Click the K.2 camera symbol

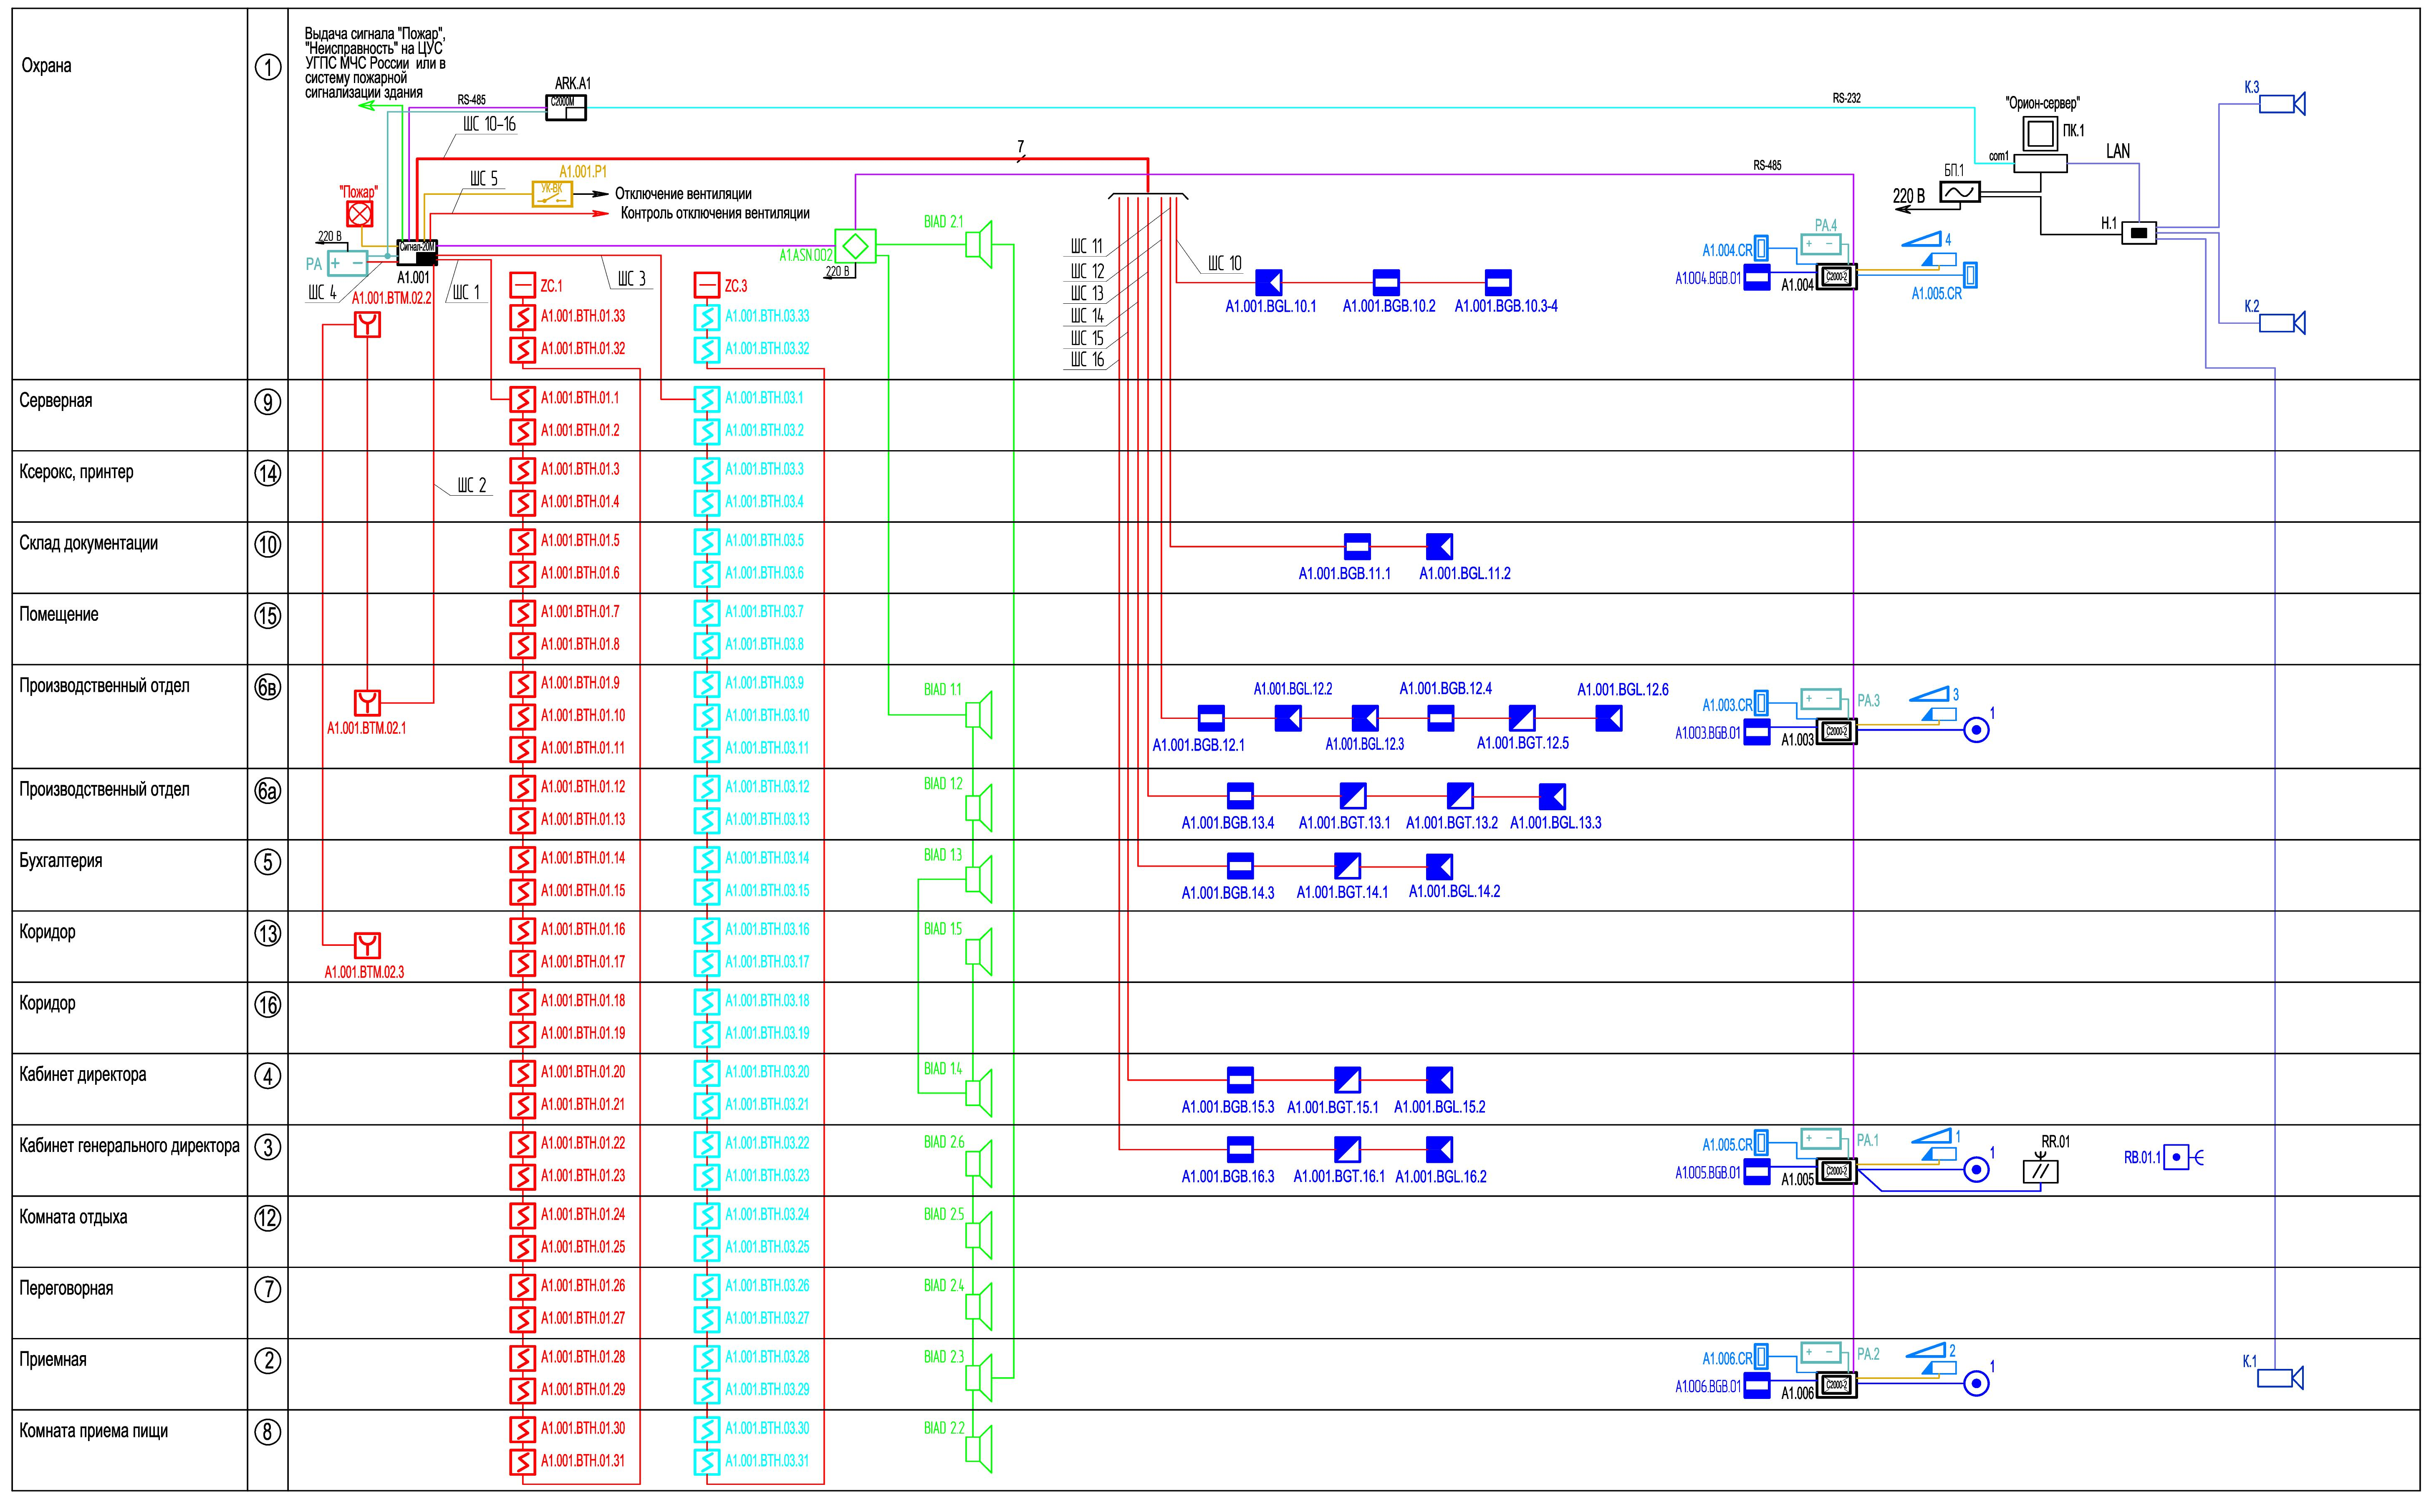tap(2283, 323)
